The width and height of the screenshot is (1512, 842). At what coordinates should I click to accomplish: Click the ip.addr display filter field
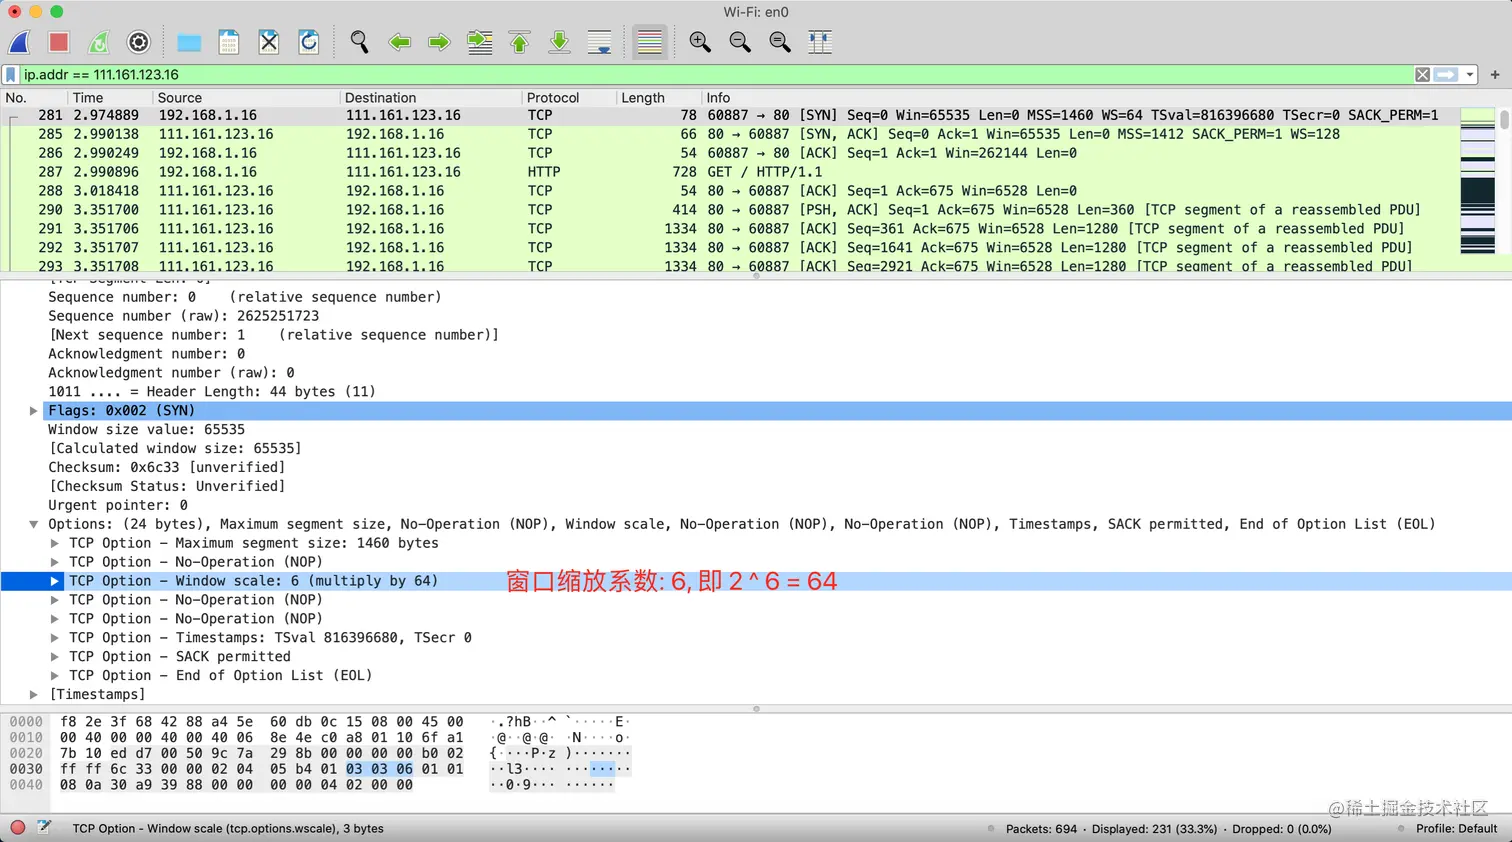[x=715, y=75]
